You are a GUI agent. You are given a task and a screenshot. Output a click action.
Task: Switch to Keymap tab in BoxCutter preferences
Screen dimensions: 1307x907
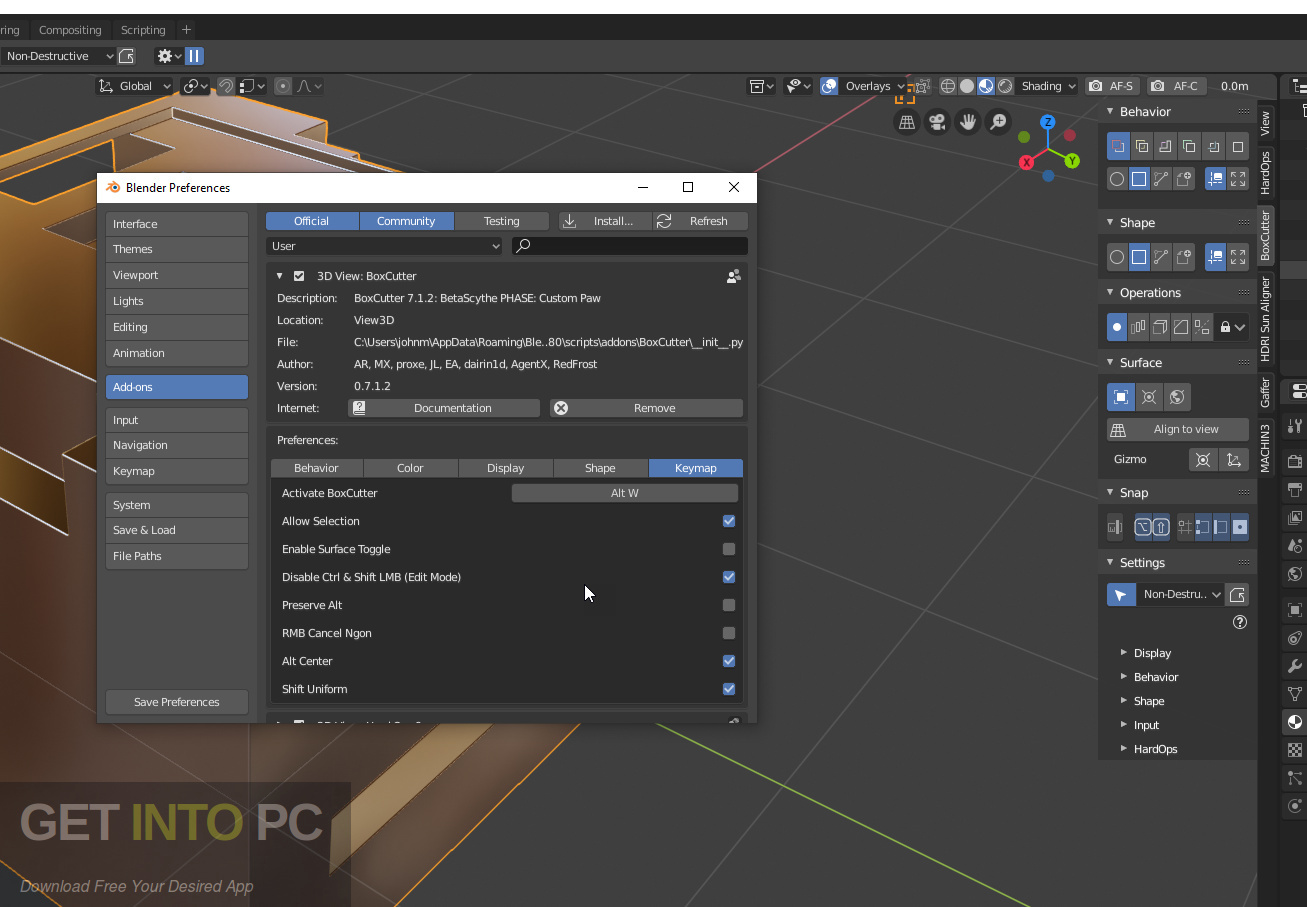[x=696, y=468]
